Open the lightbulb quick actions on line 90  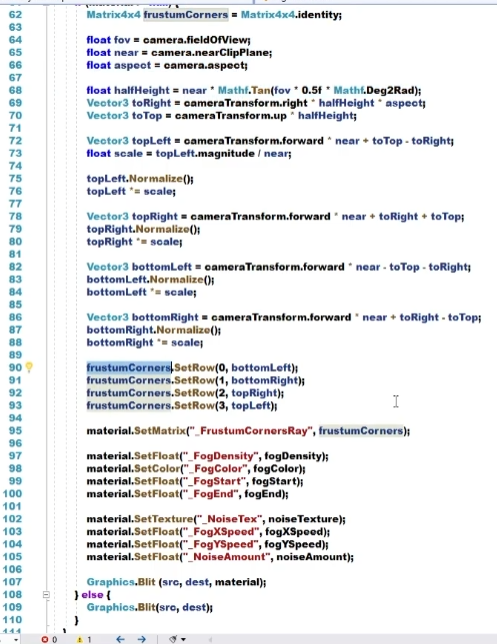[x=29, y=367]
